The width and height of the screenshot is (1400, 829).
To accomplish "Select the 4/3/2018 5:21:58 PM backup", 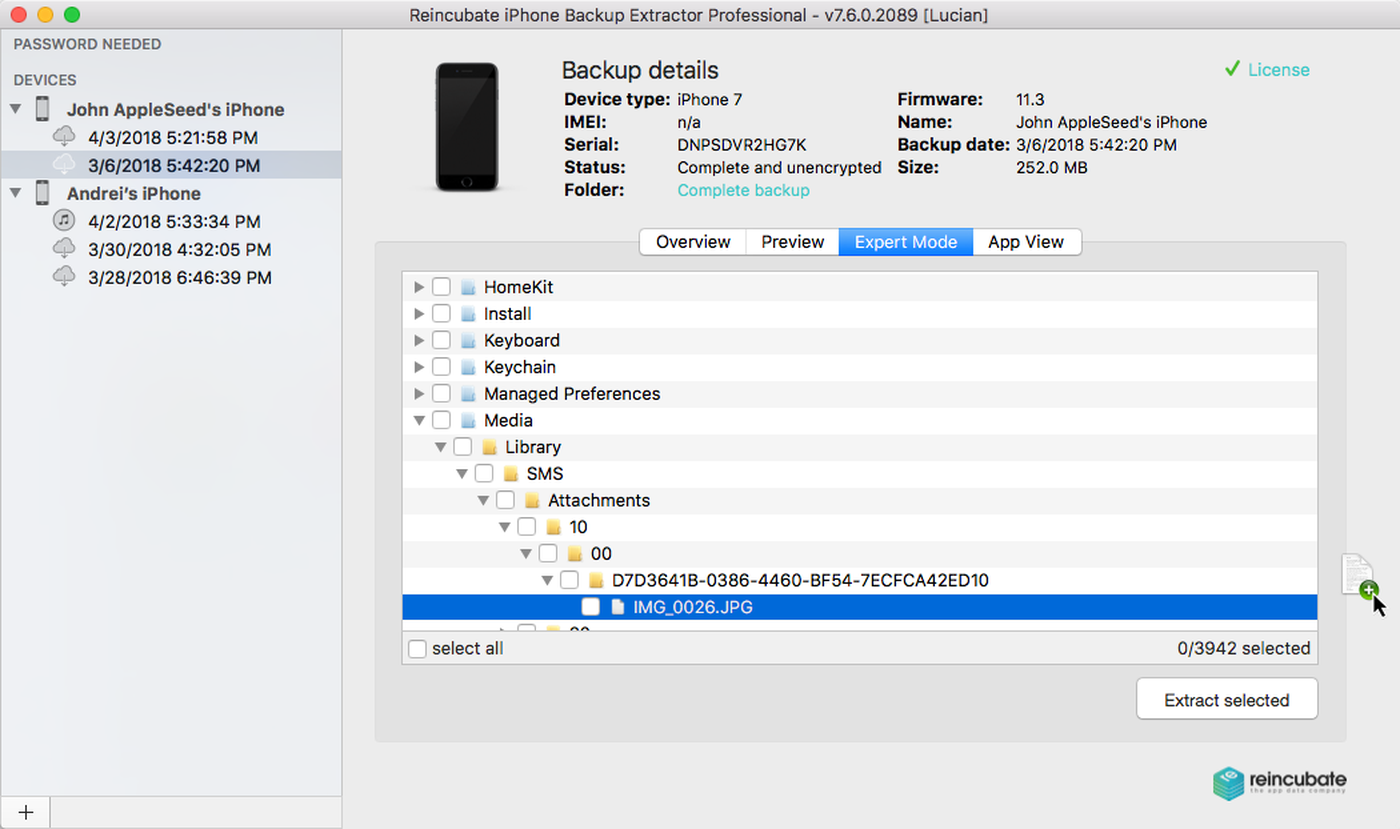I will [171, 137].
